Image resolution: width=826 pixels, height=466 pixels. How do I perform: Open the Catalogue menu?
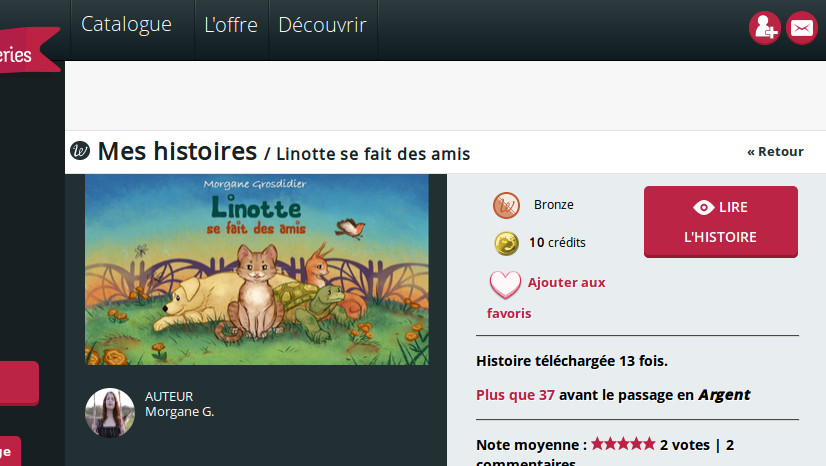(x=126, y=25)
